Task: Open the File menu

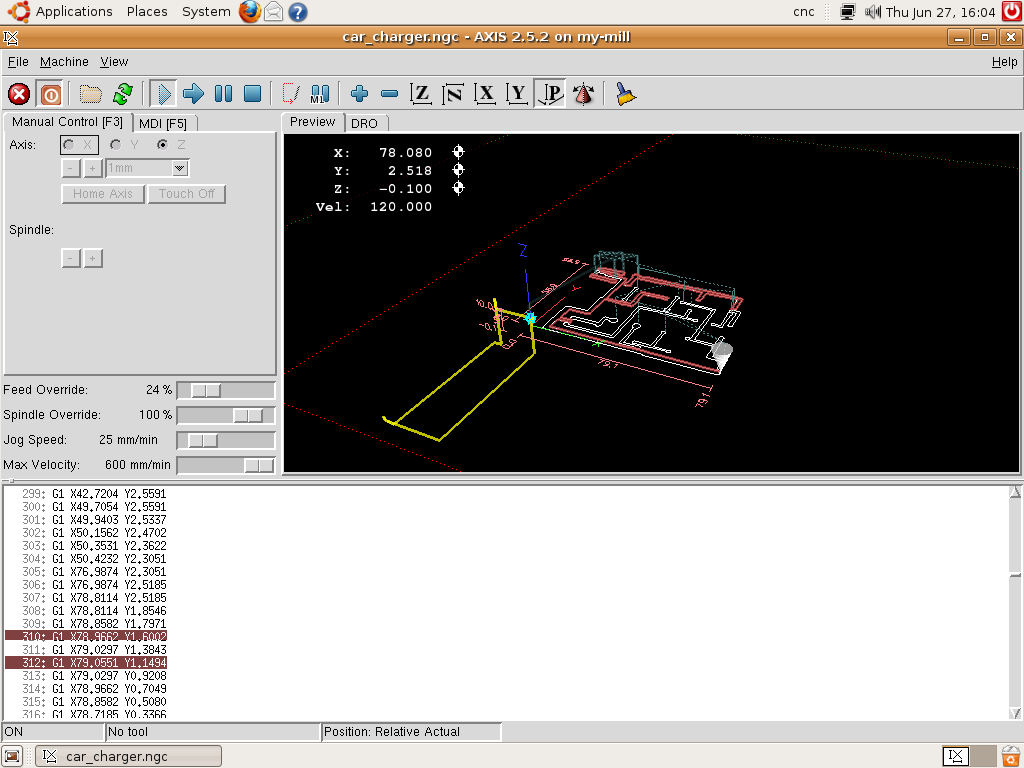Action: (18, 61)
